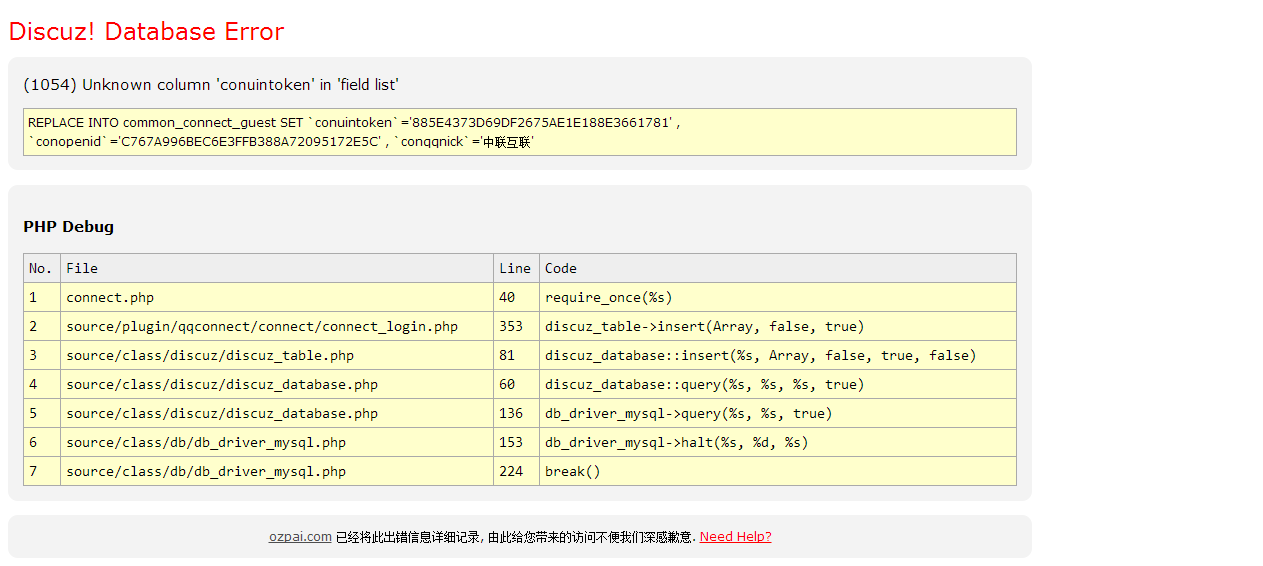Select the discuz_table.php file path cell
1263x566 pixels.
210,355
